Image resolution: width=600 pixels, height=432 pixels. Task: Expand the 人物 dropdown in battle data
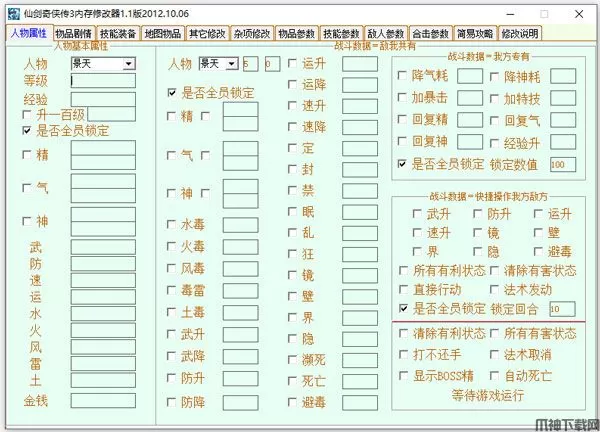pyautogui.click(x=232, y=64)
